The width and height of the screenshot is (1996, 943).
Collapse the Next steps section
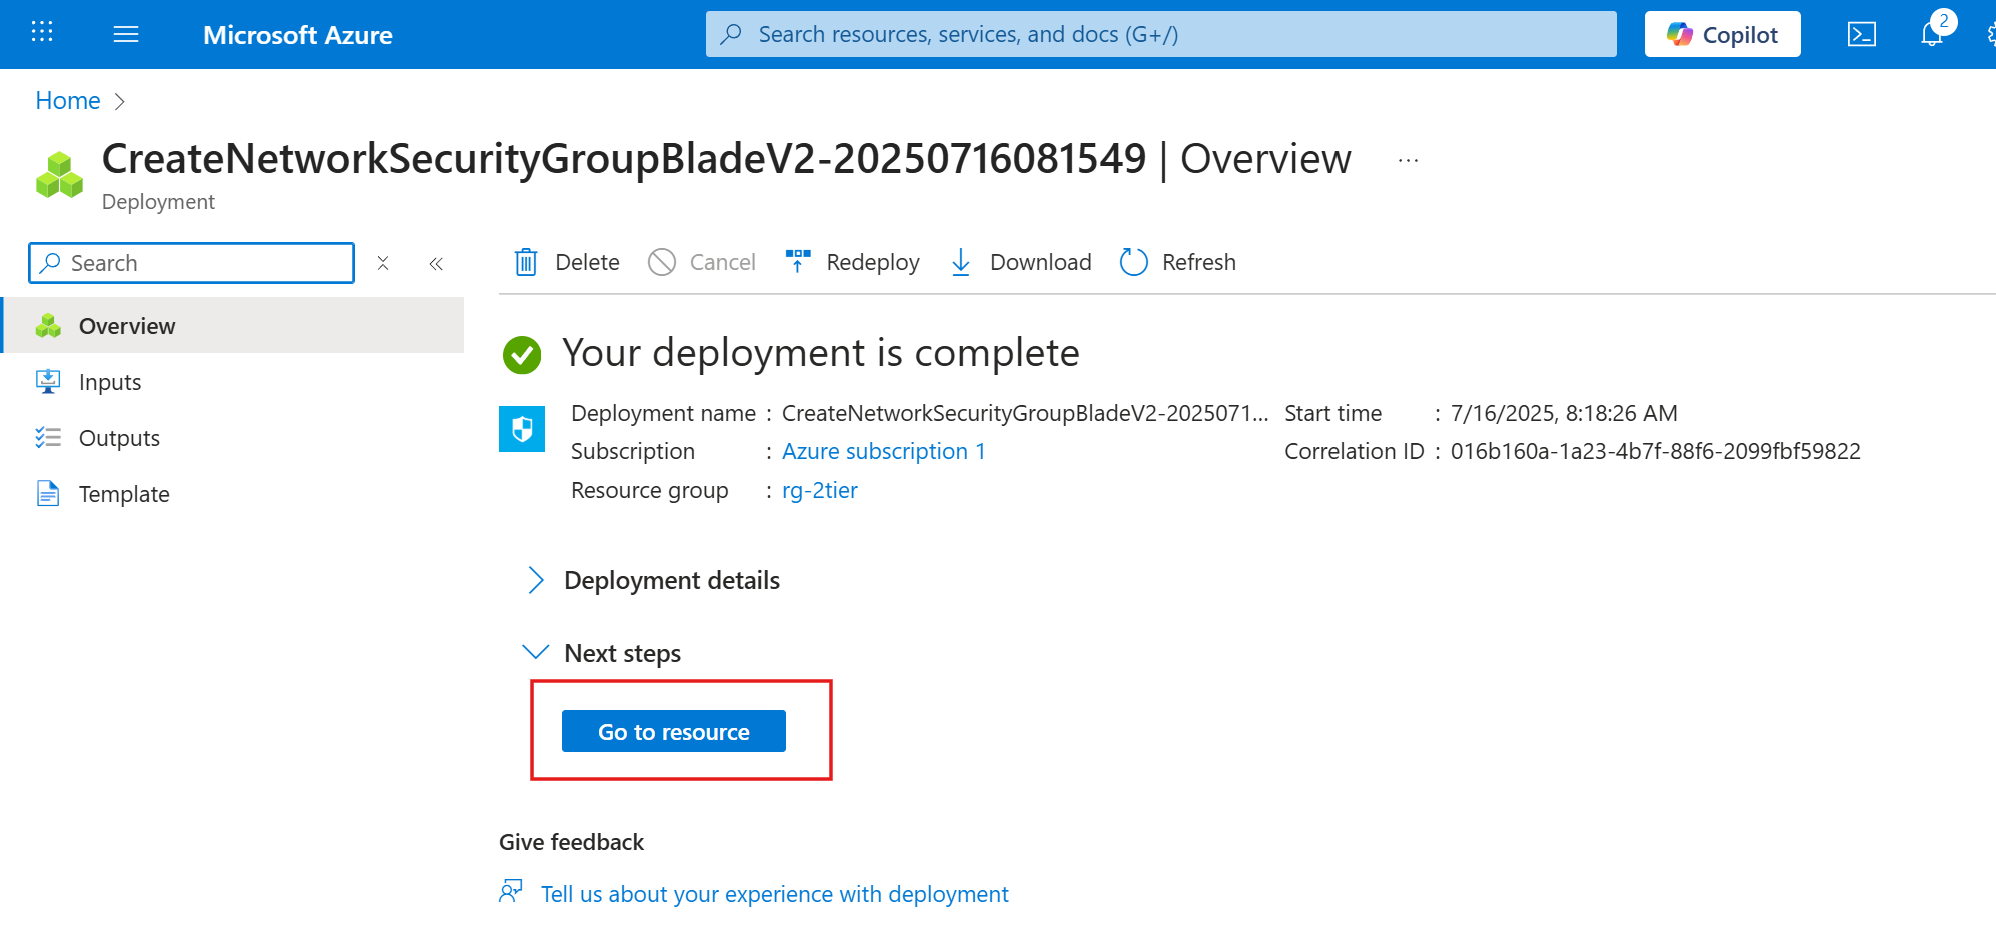click(536, 653)
